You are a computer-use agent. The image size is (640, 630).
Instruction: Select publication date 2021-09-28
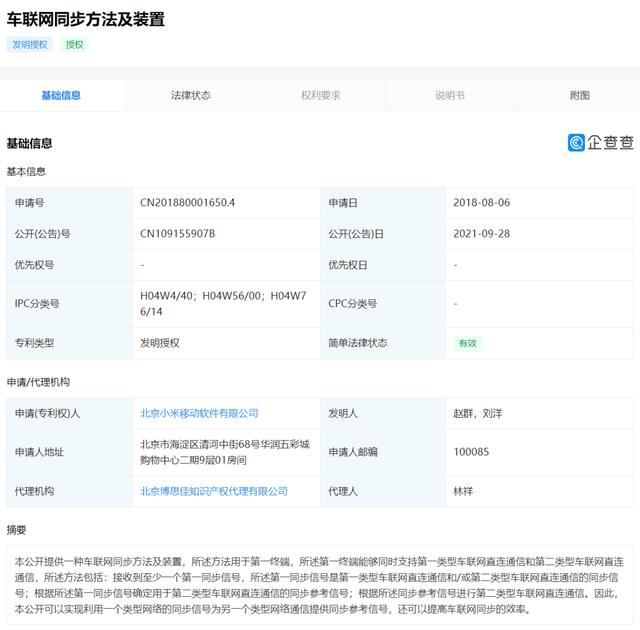[482, 234]
